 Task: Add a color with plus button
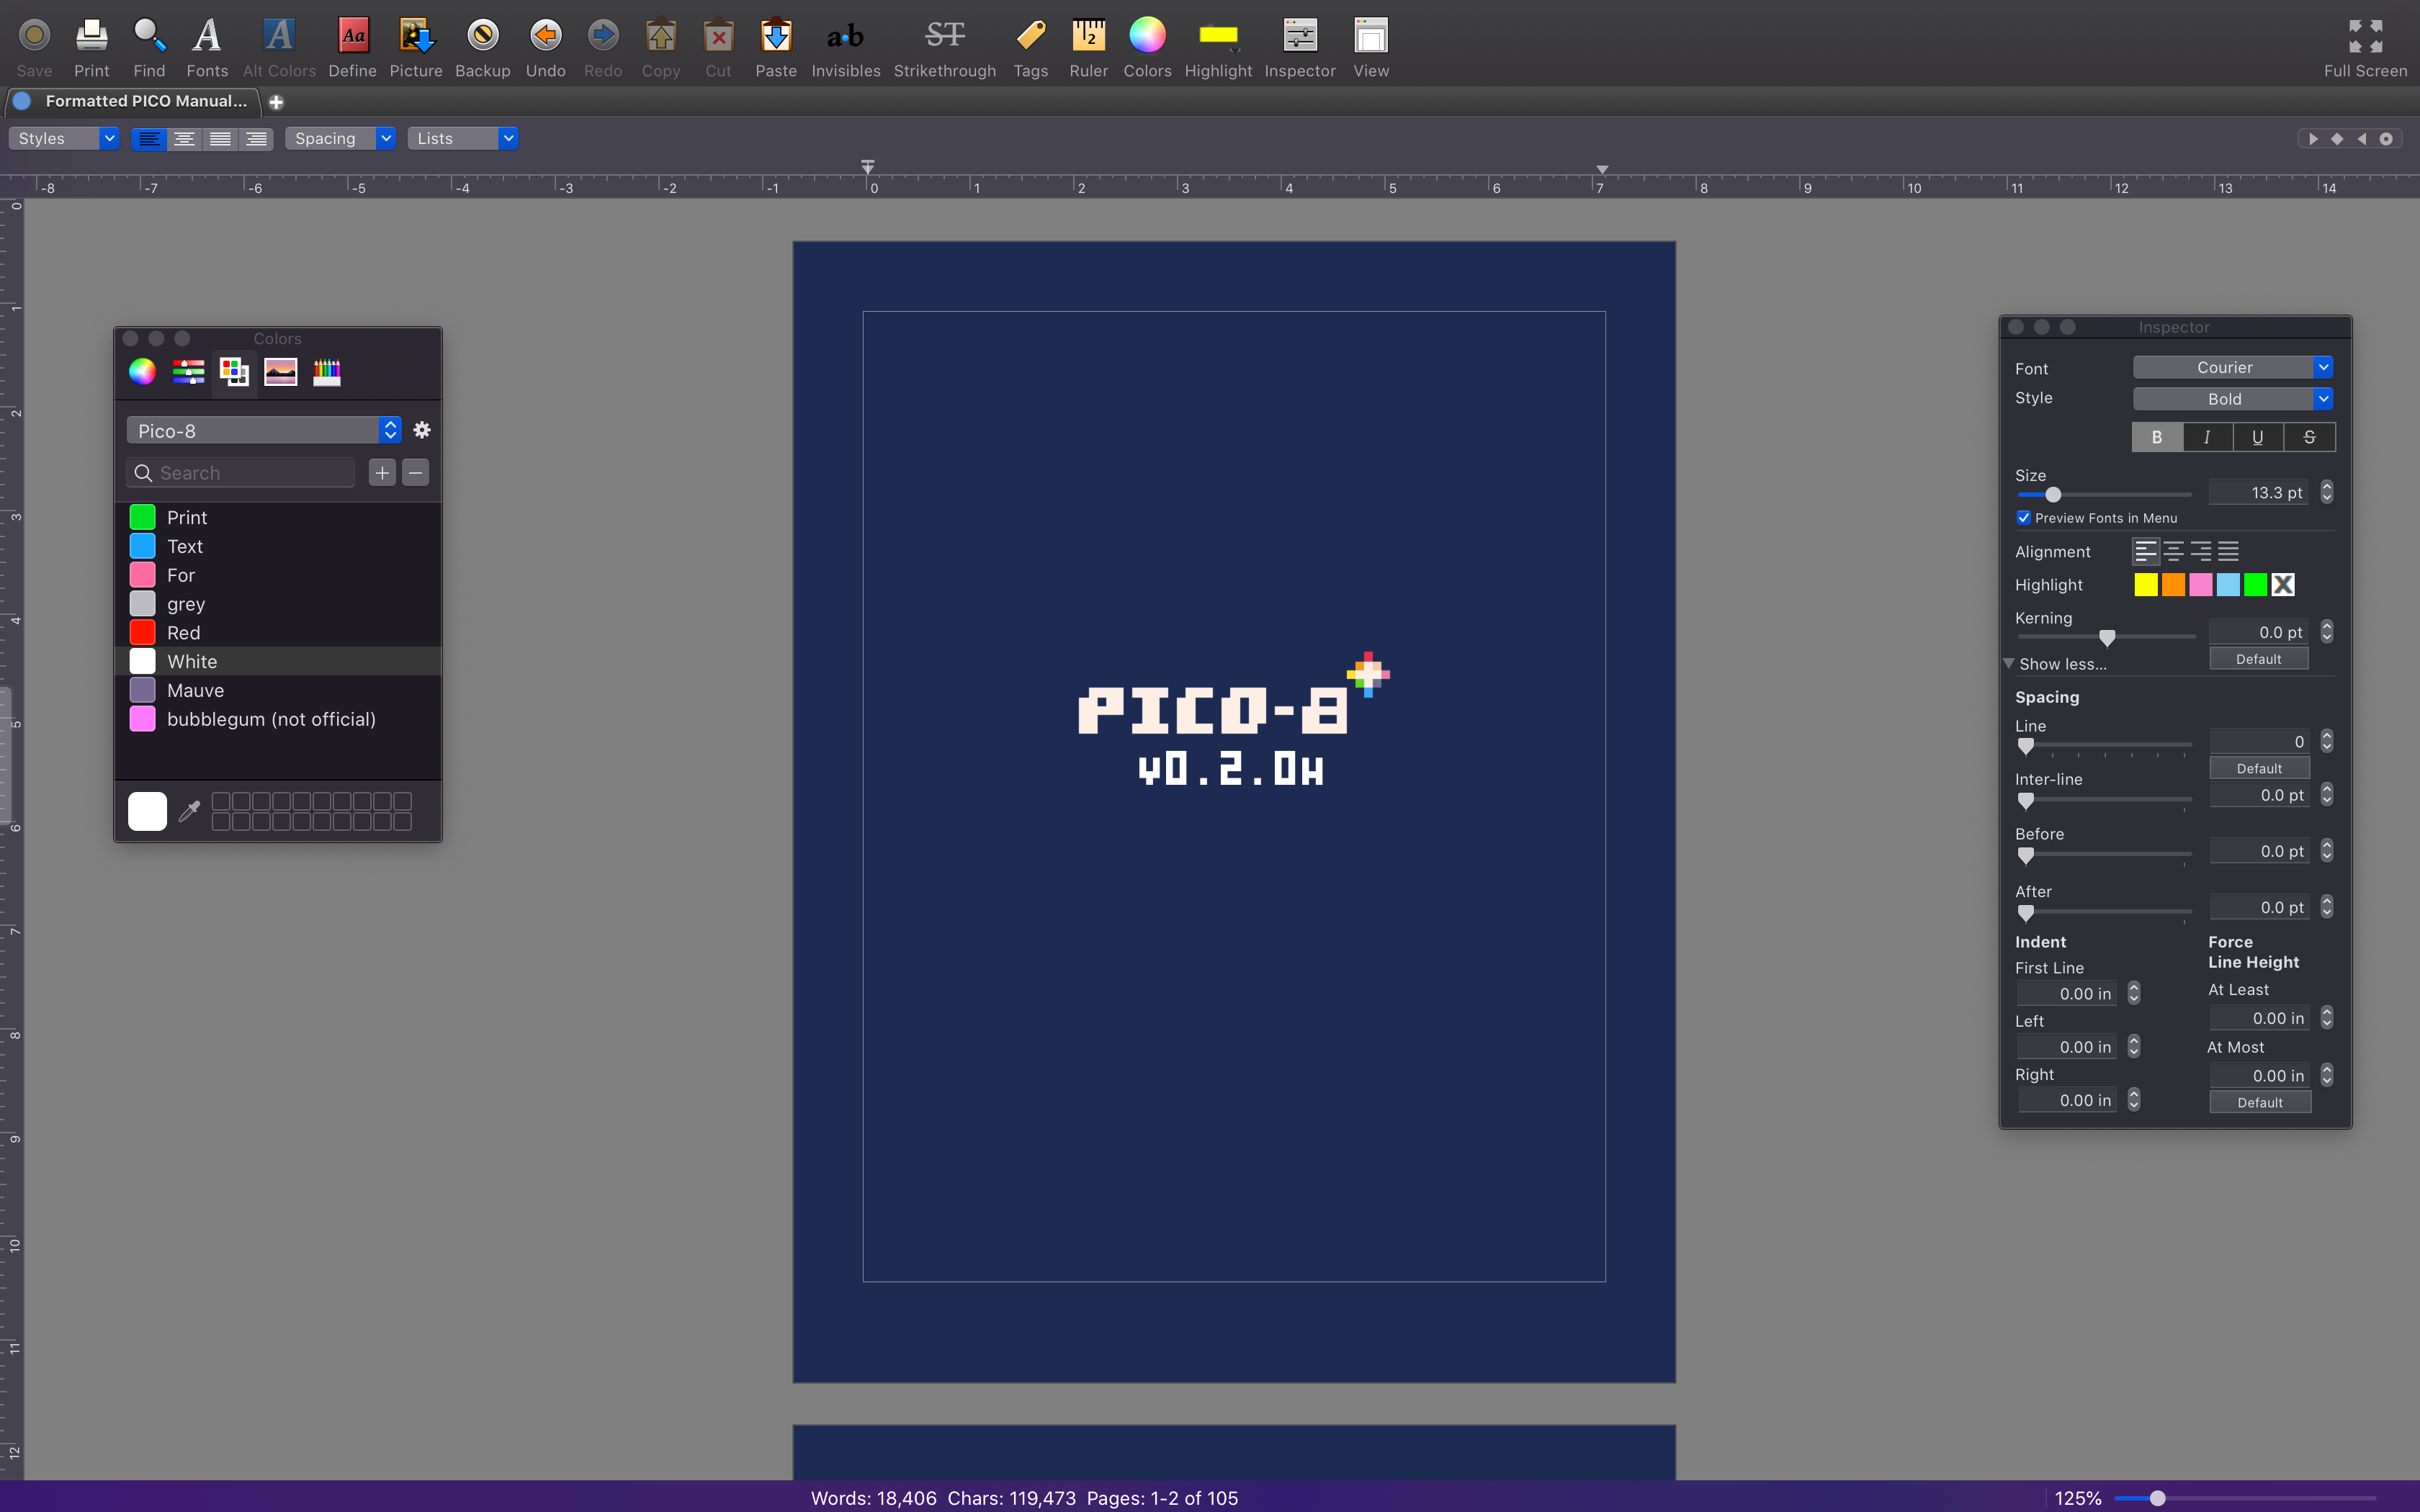tap(382, 473)
